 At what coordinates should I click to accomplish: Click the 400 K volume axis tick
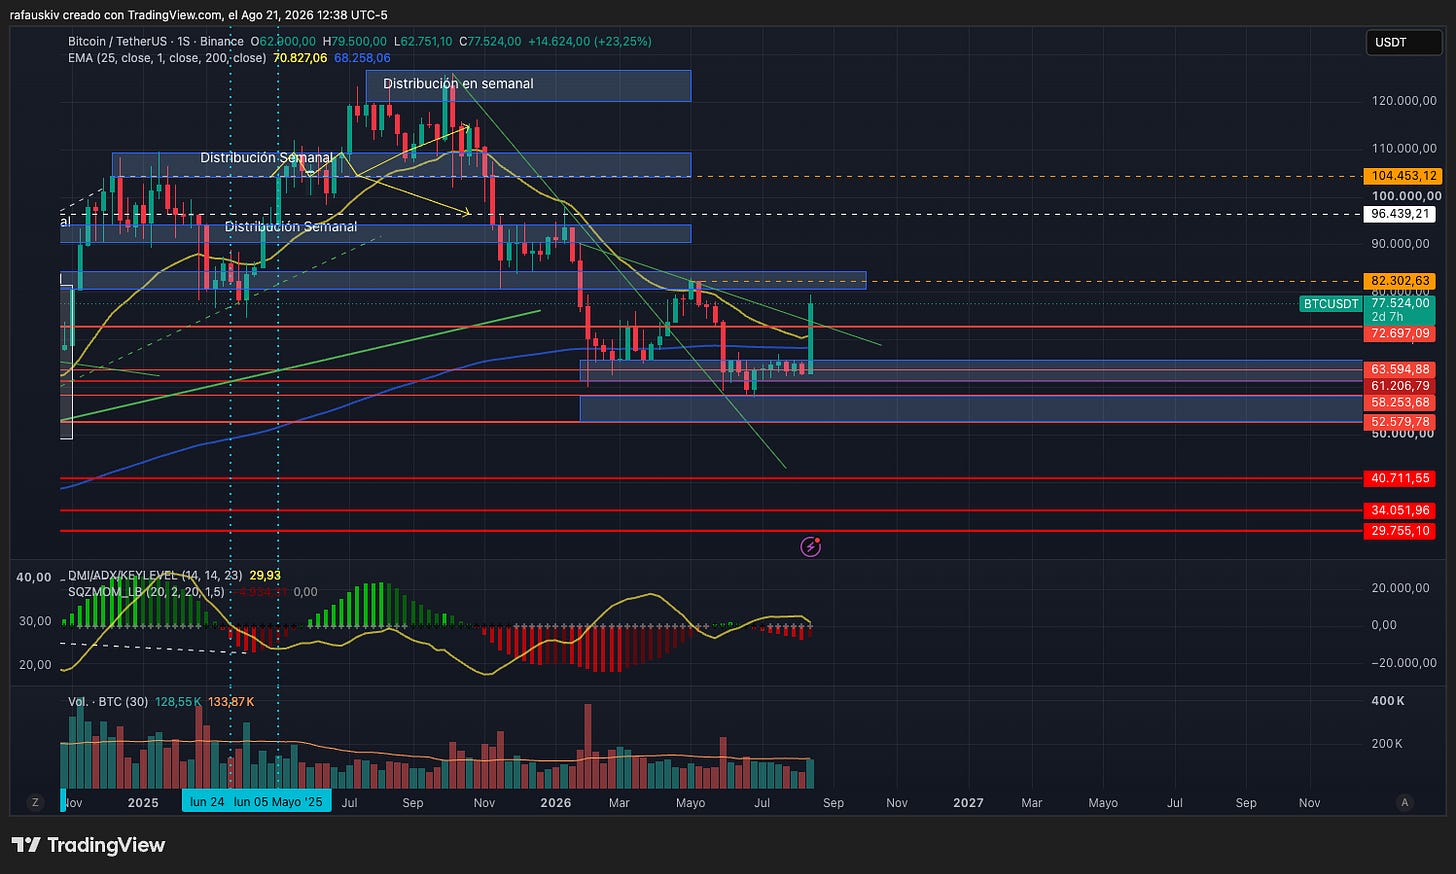click(x=1388, y=701)
